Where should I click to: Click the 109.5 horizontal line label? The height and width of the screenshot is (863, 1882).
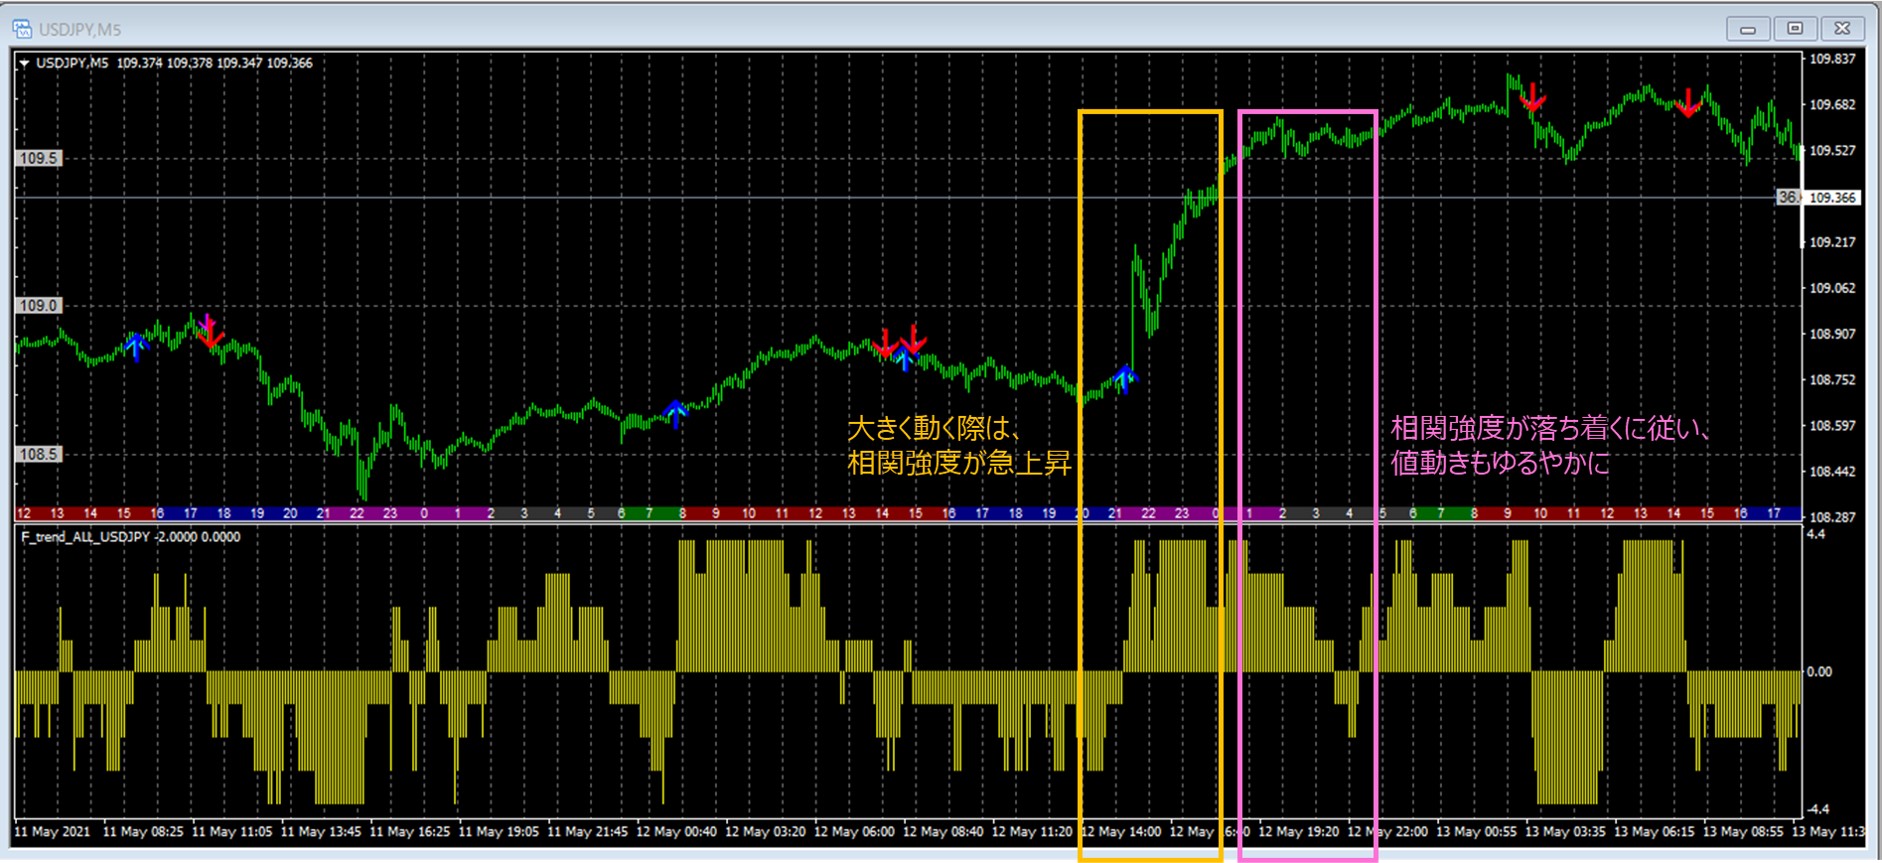[39, 158]
